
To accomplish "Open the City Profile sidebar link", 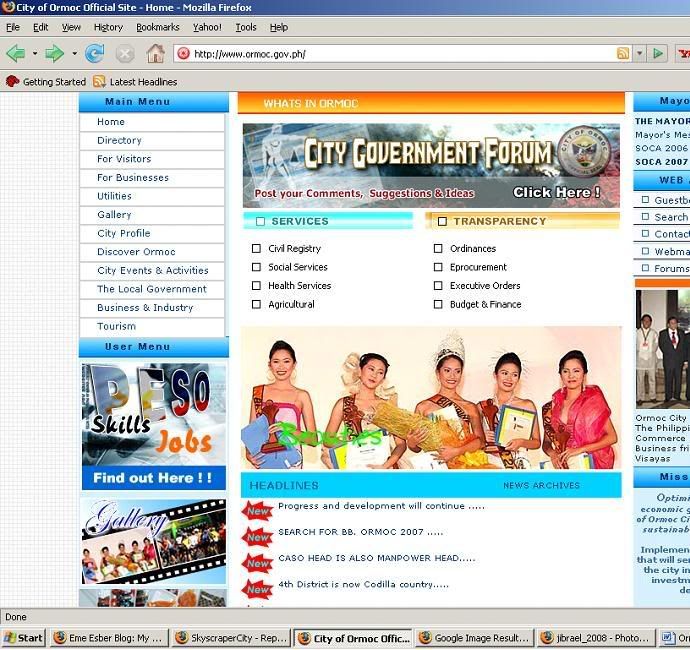I will [x=123, y=234].
